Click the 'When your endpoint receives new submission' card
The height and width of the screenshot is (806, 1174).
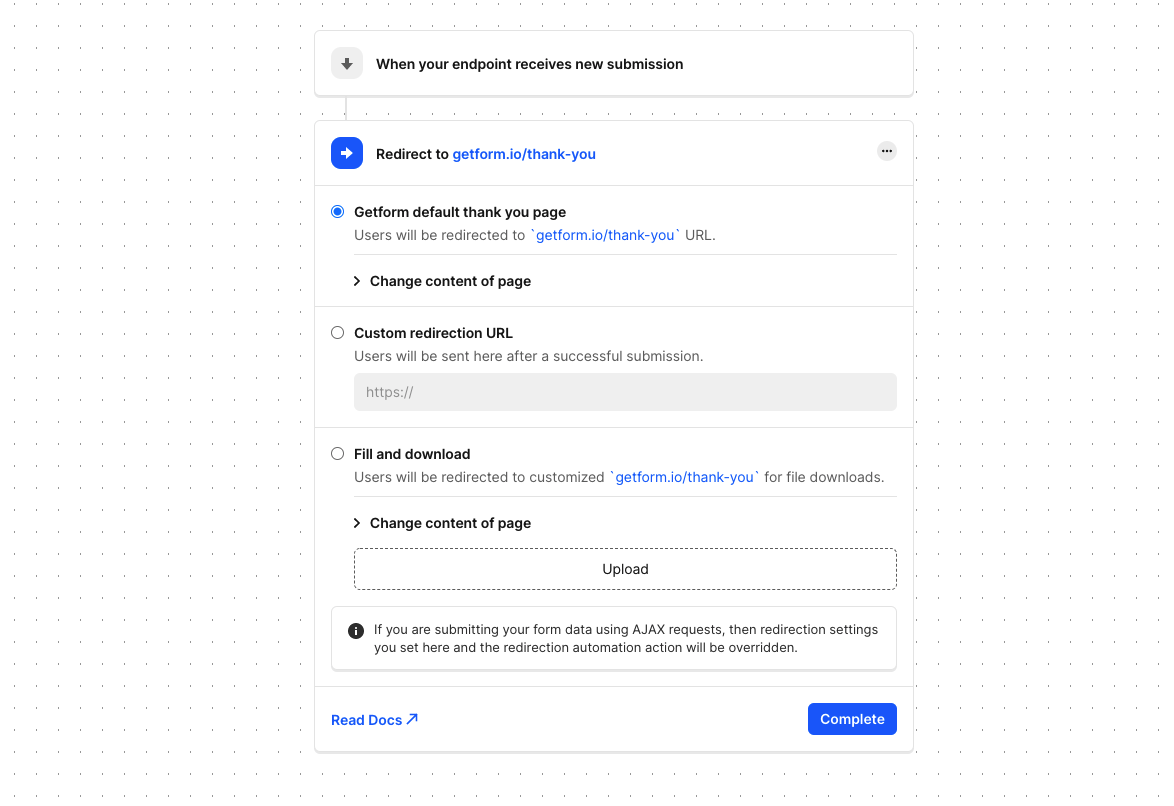click(614, 64)
